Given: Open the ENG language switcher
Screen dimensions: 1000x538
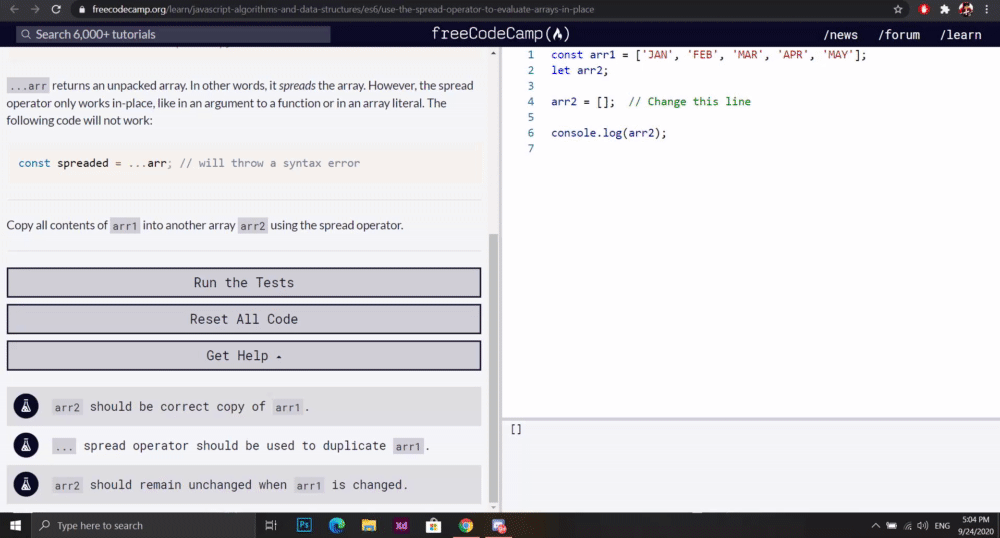Looking at the screenshot, I should click(x=942, y=526).
